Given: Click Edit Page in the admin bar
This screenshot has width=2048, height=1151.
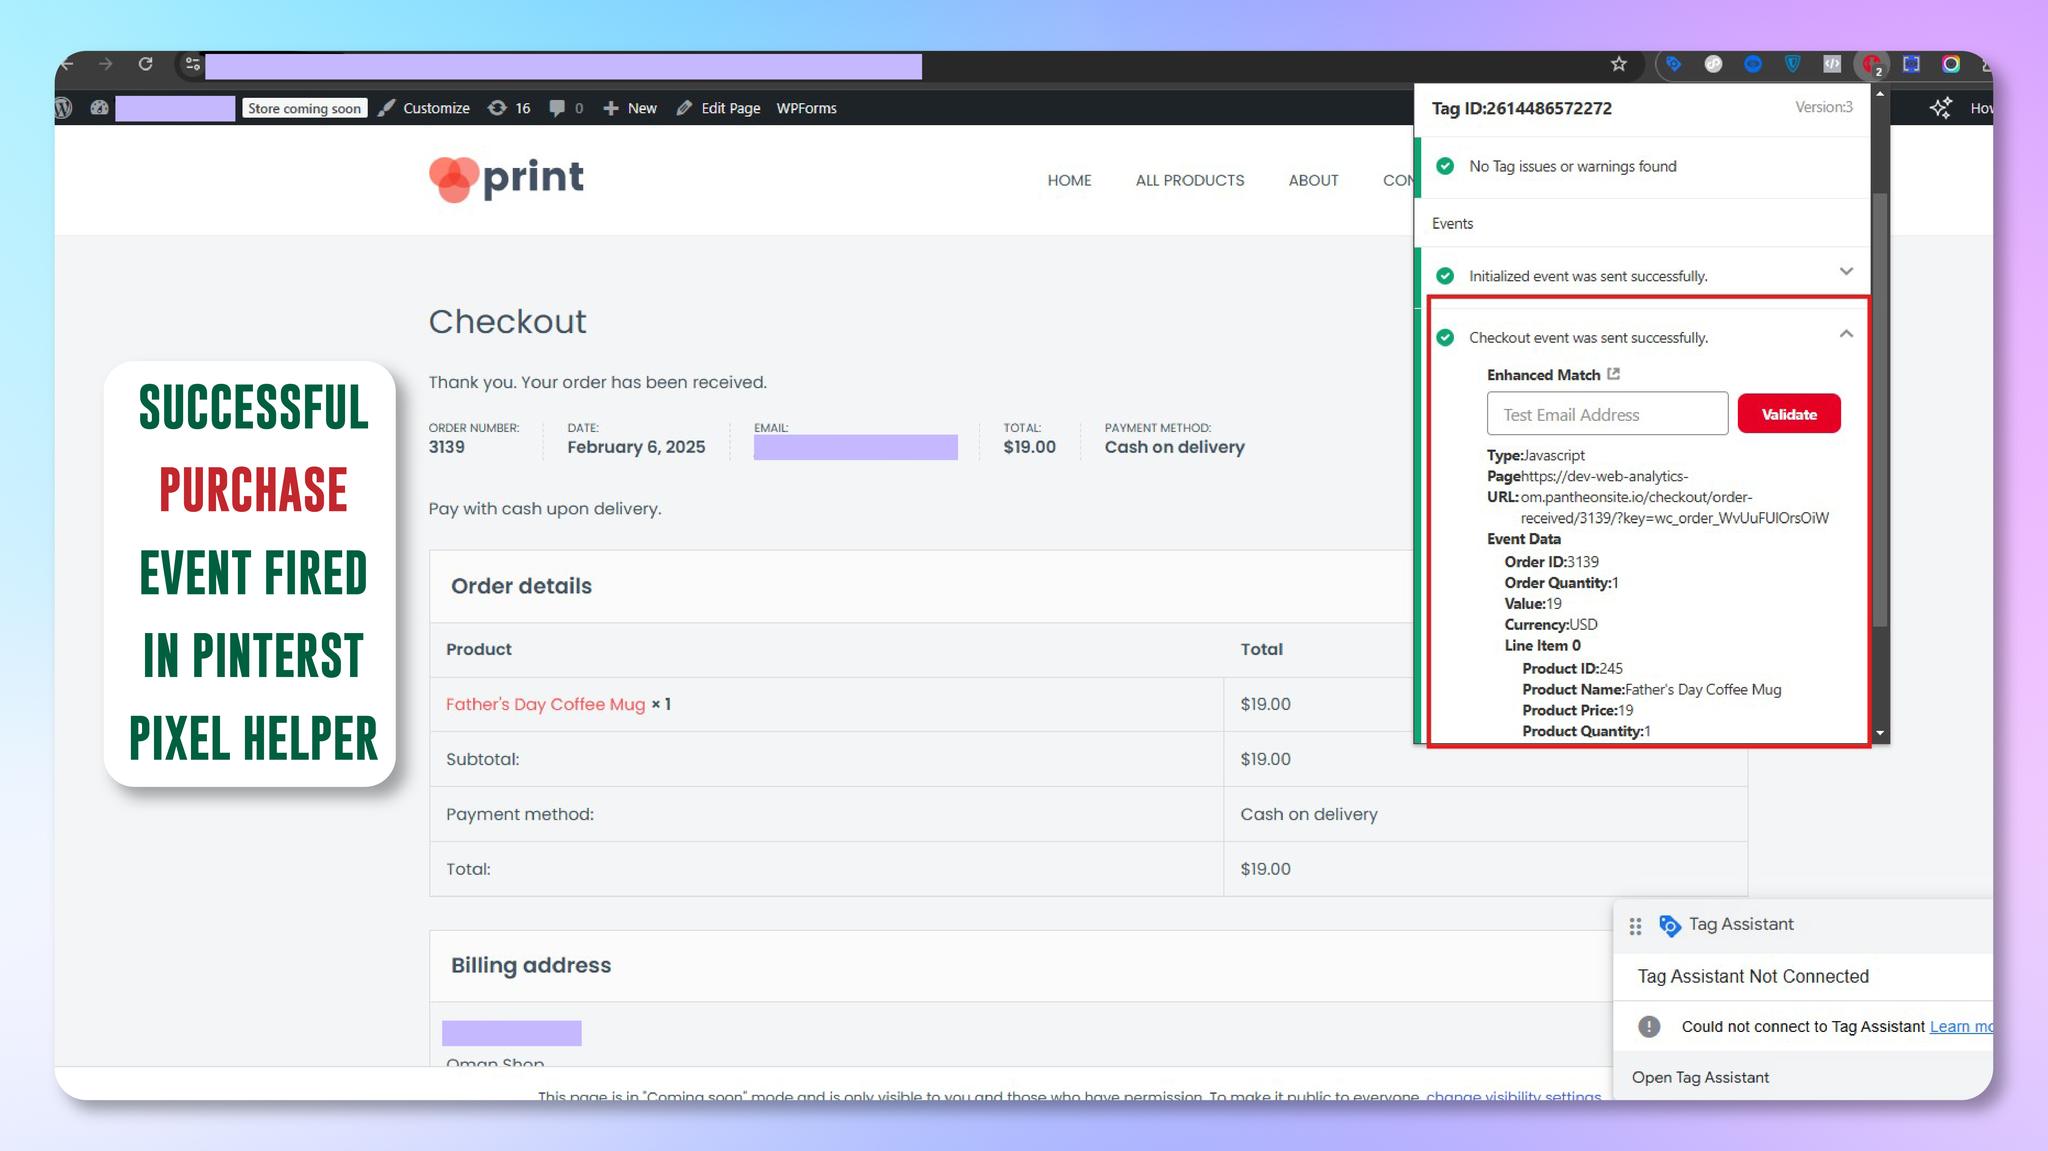Looking at the screenshot, I should pyautogui.click(x=718, y=108).
